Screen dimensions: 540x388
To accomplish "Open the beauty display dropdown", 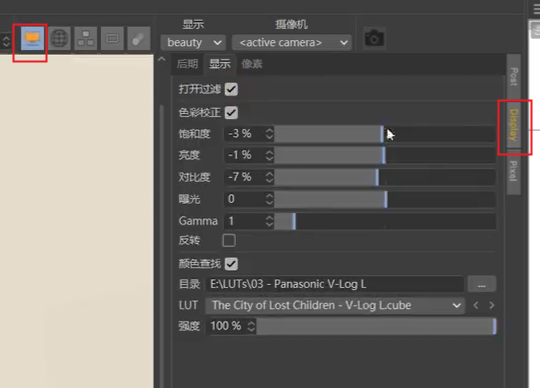I will [x=193, y=43].
